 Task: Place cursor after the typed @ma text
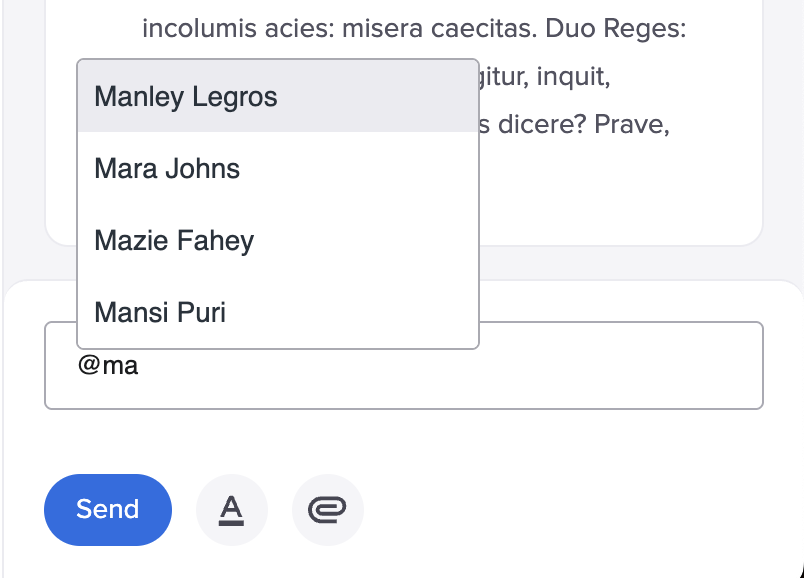[139, 366]
